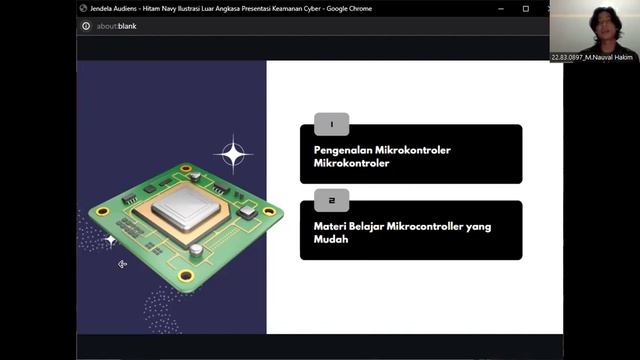Click the large four-point star sparkle graphic
640x360 pixels.
[x=233, y=154]
